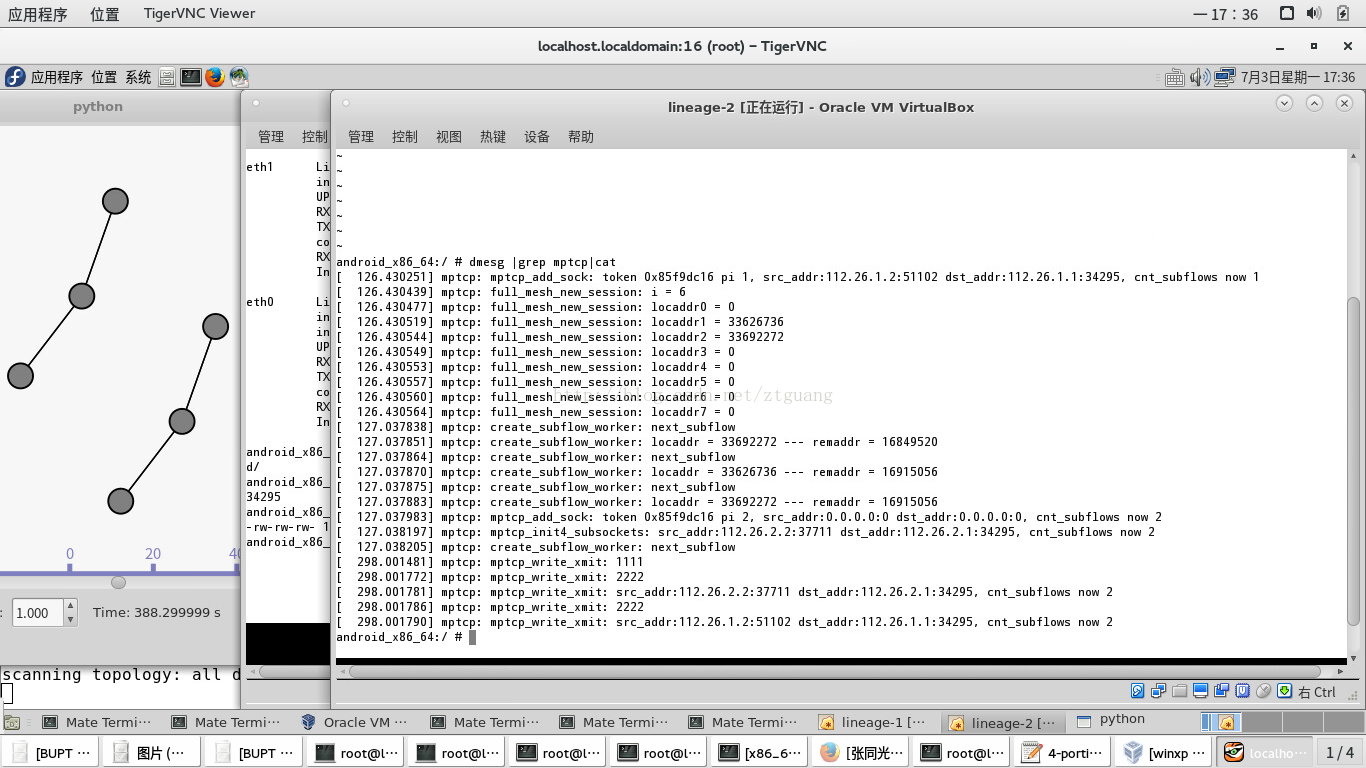Open outer top bar 应用程序 menu

38,14
